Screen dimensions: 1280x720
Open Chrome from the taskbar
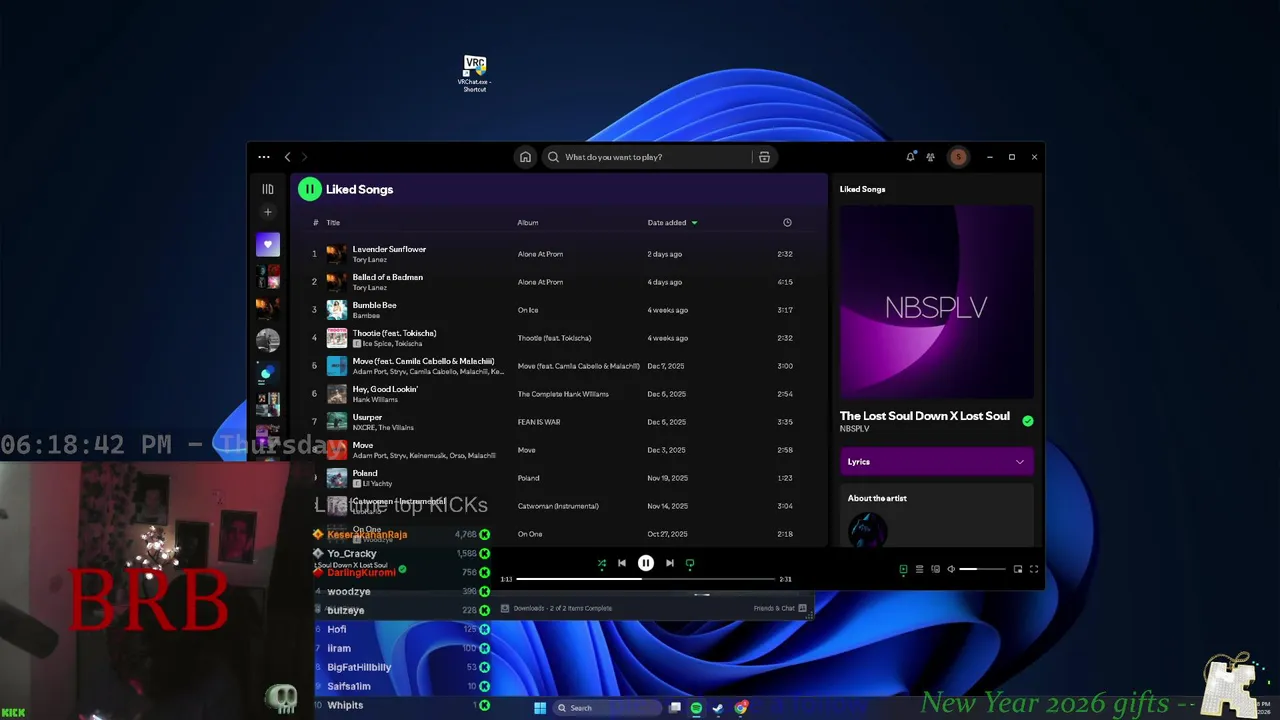click(x=741, y=708)
